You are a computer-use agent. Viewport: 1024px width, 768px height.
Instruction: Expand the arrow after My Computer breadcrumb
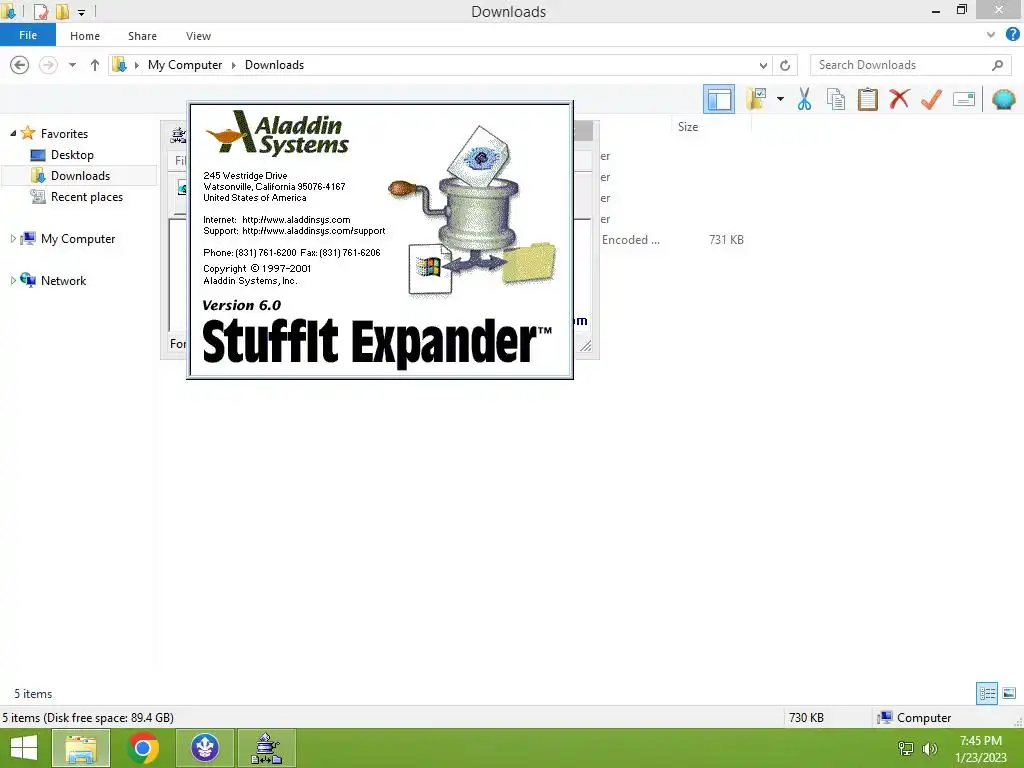234,65
